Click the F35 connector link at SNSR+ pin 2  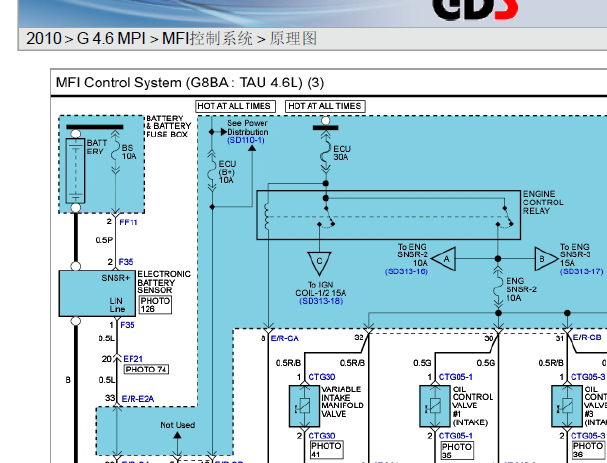tap(126, 262)
